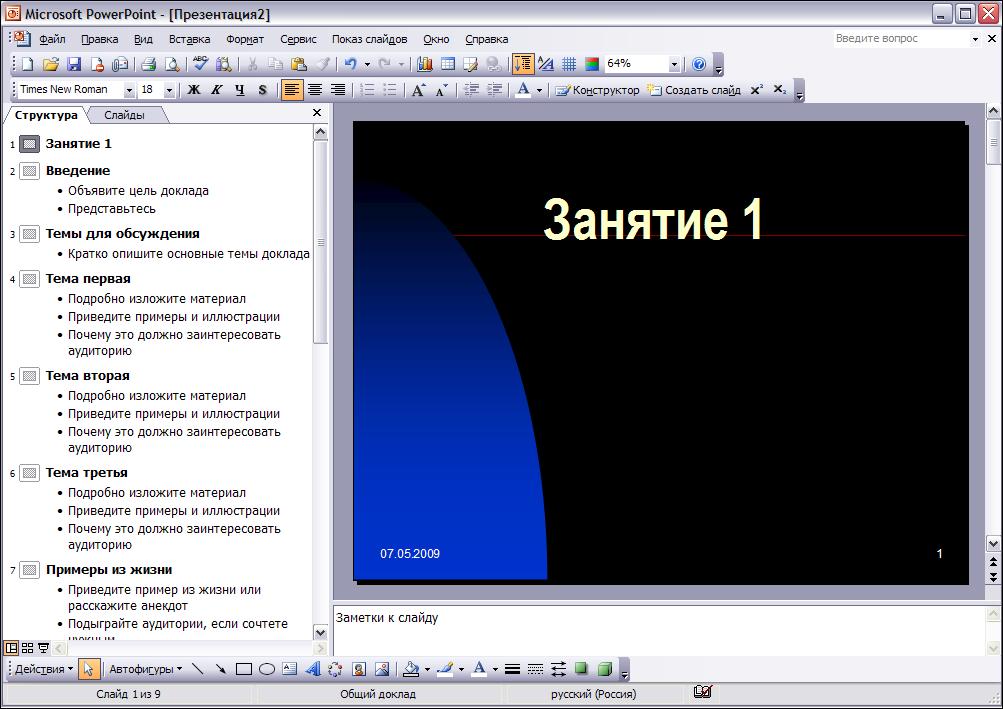Apply superscript x² formatting
1003x709 pixels.
[757, 90]
